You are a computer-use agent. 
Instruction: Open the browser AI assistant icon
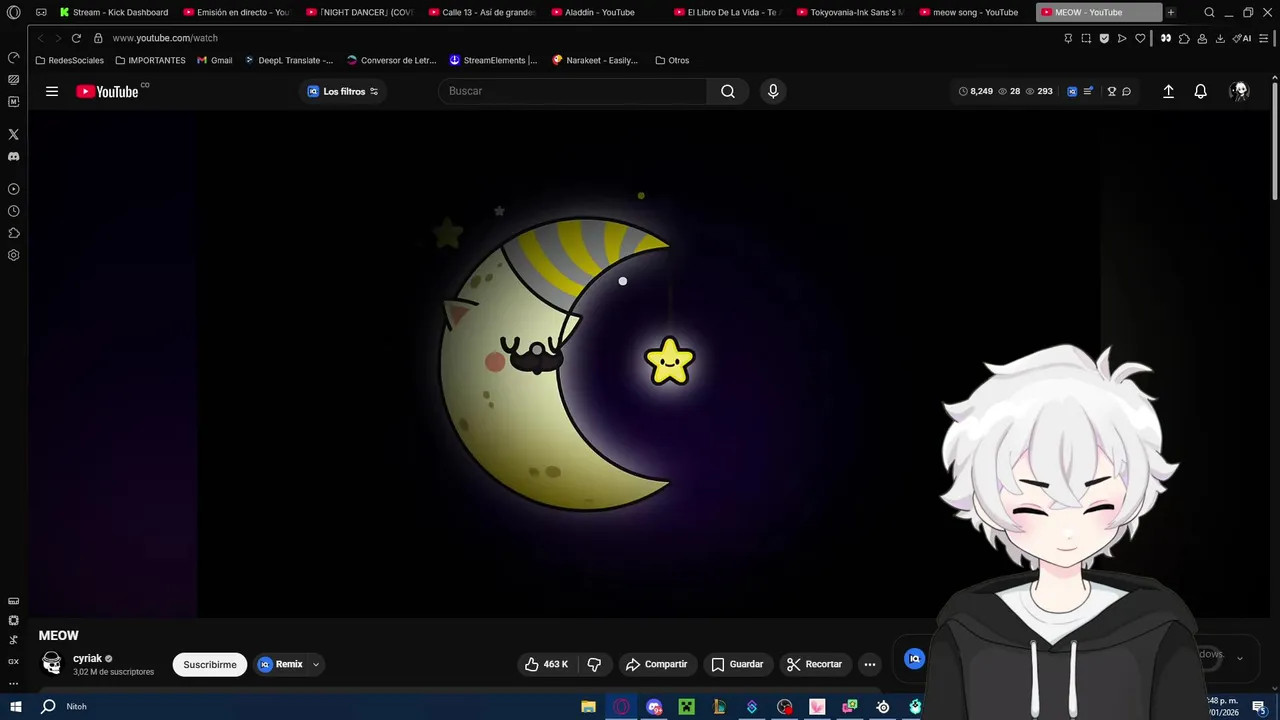[x=1242, y=38]
